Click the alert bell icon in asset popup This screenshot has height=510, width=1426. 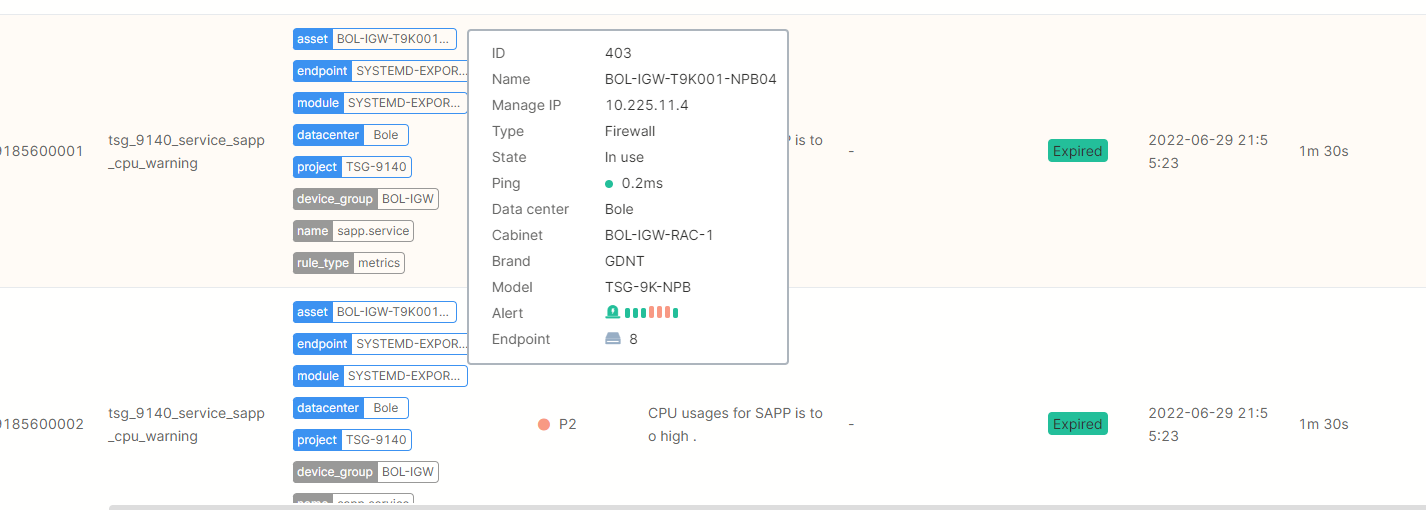(612, 313)
